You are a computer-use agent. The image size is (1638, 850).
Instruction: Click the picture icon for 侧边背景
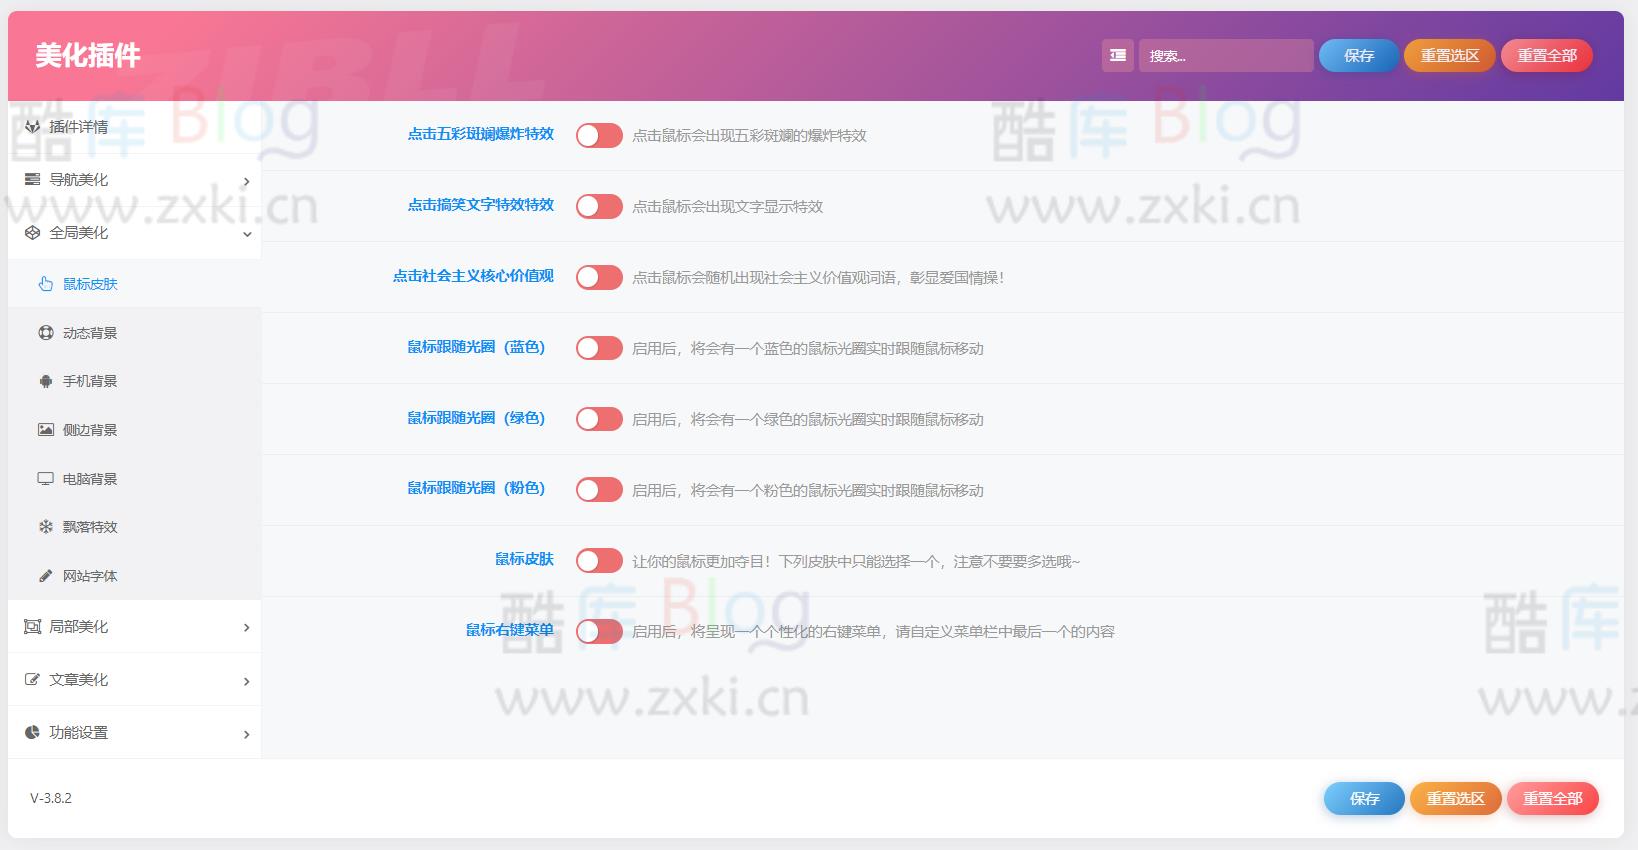(46, 430)
